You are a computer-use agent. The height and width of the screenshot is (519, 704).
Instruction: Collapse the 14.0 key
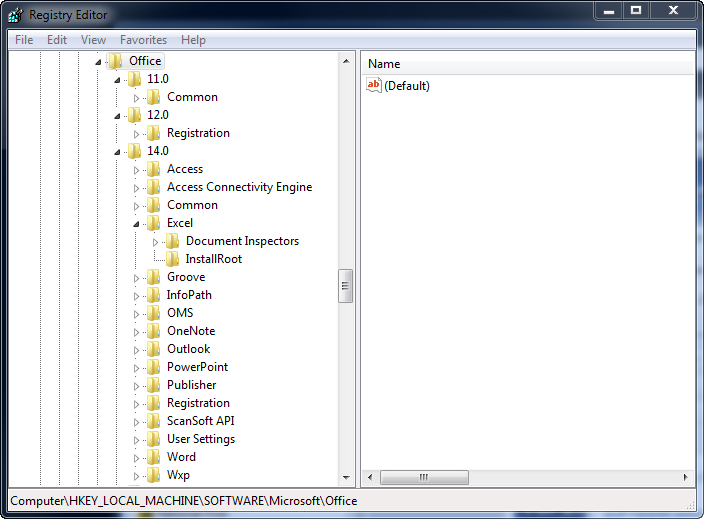117,152
